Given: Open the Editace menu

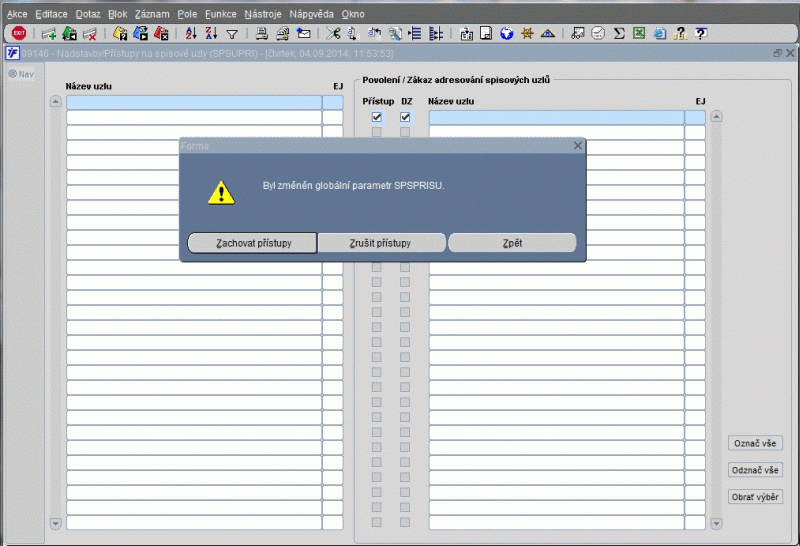Looking at the screenshot, I should [52, 14].
